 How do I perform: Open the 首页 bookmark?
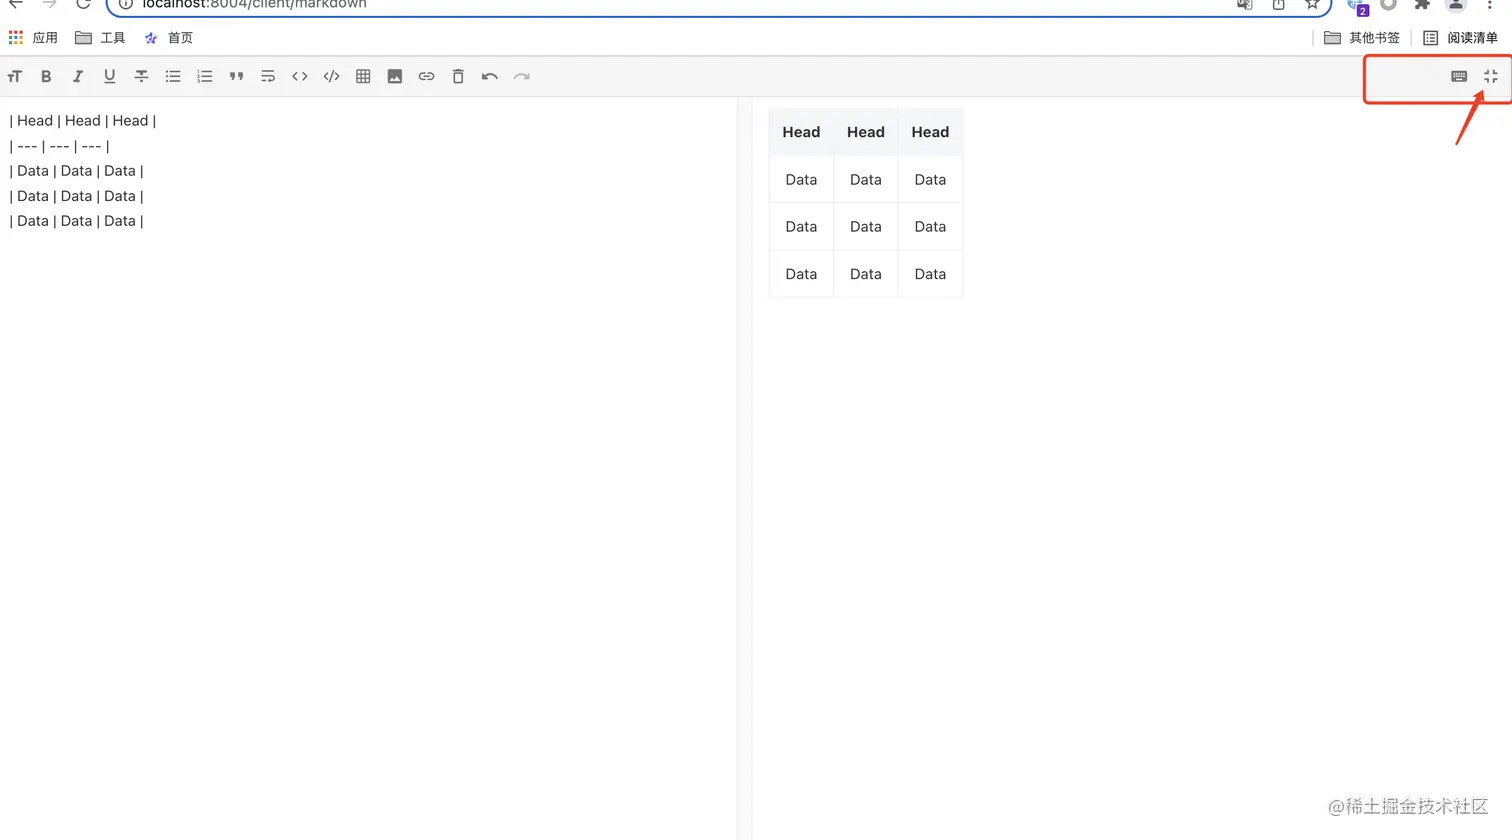point(168,38)
